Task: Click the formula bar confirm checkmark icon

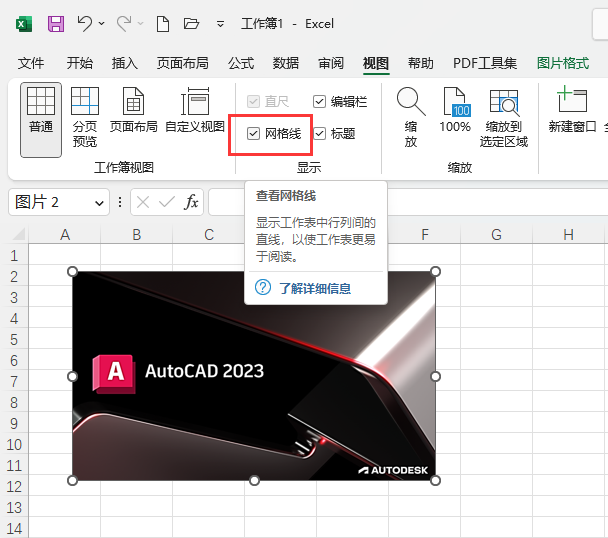Action: coord(167,202)
